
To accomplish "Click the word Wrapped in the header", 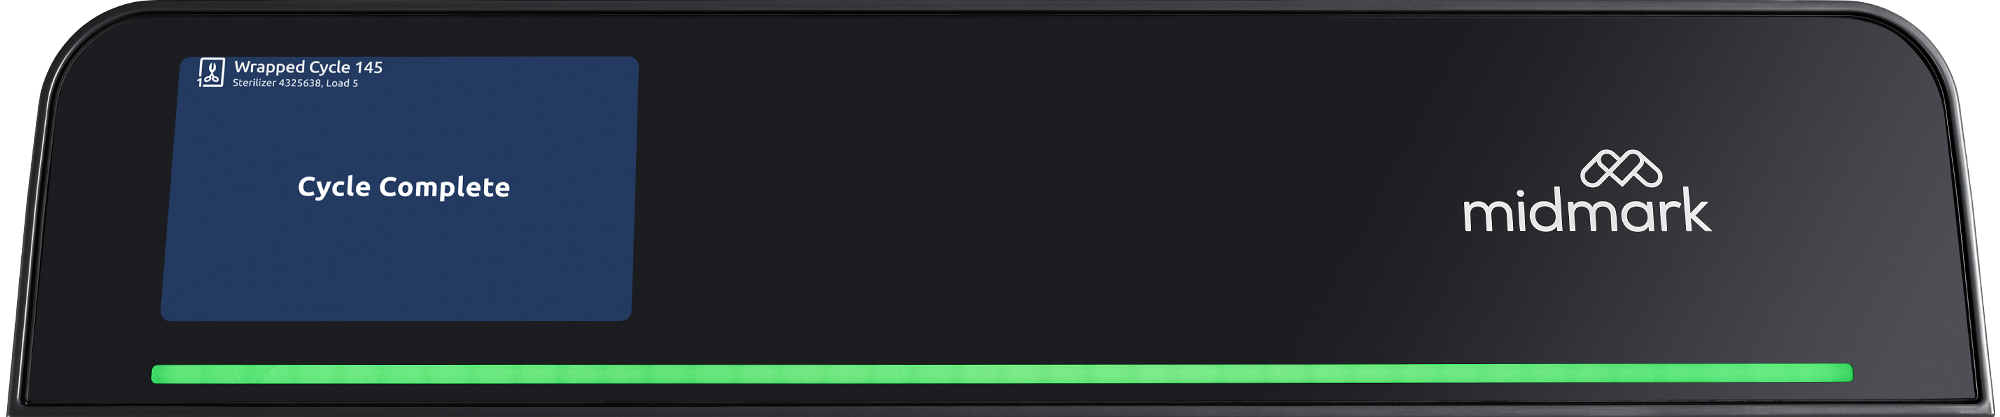I will pos(269,67).
